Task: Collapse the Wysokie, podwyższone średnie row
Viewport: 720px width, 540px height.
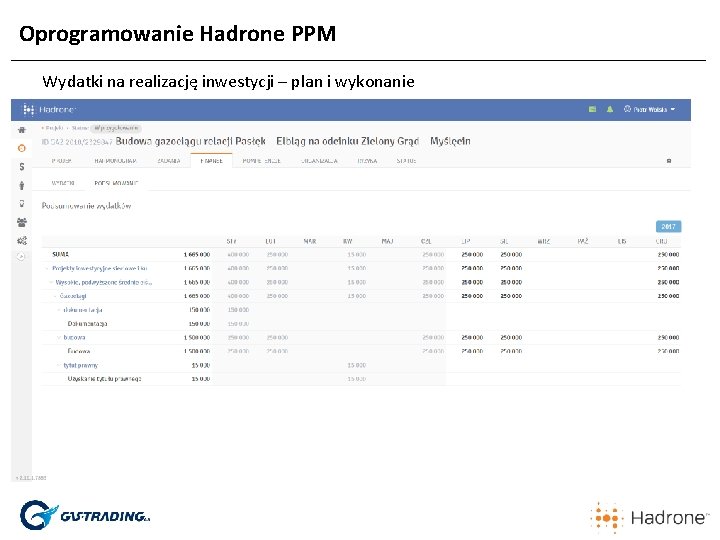Action: 51,282
